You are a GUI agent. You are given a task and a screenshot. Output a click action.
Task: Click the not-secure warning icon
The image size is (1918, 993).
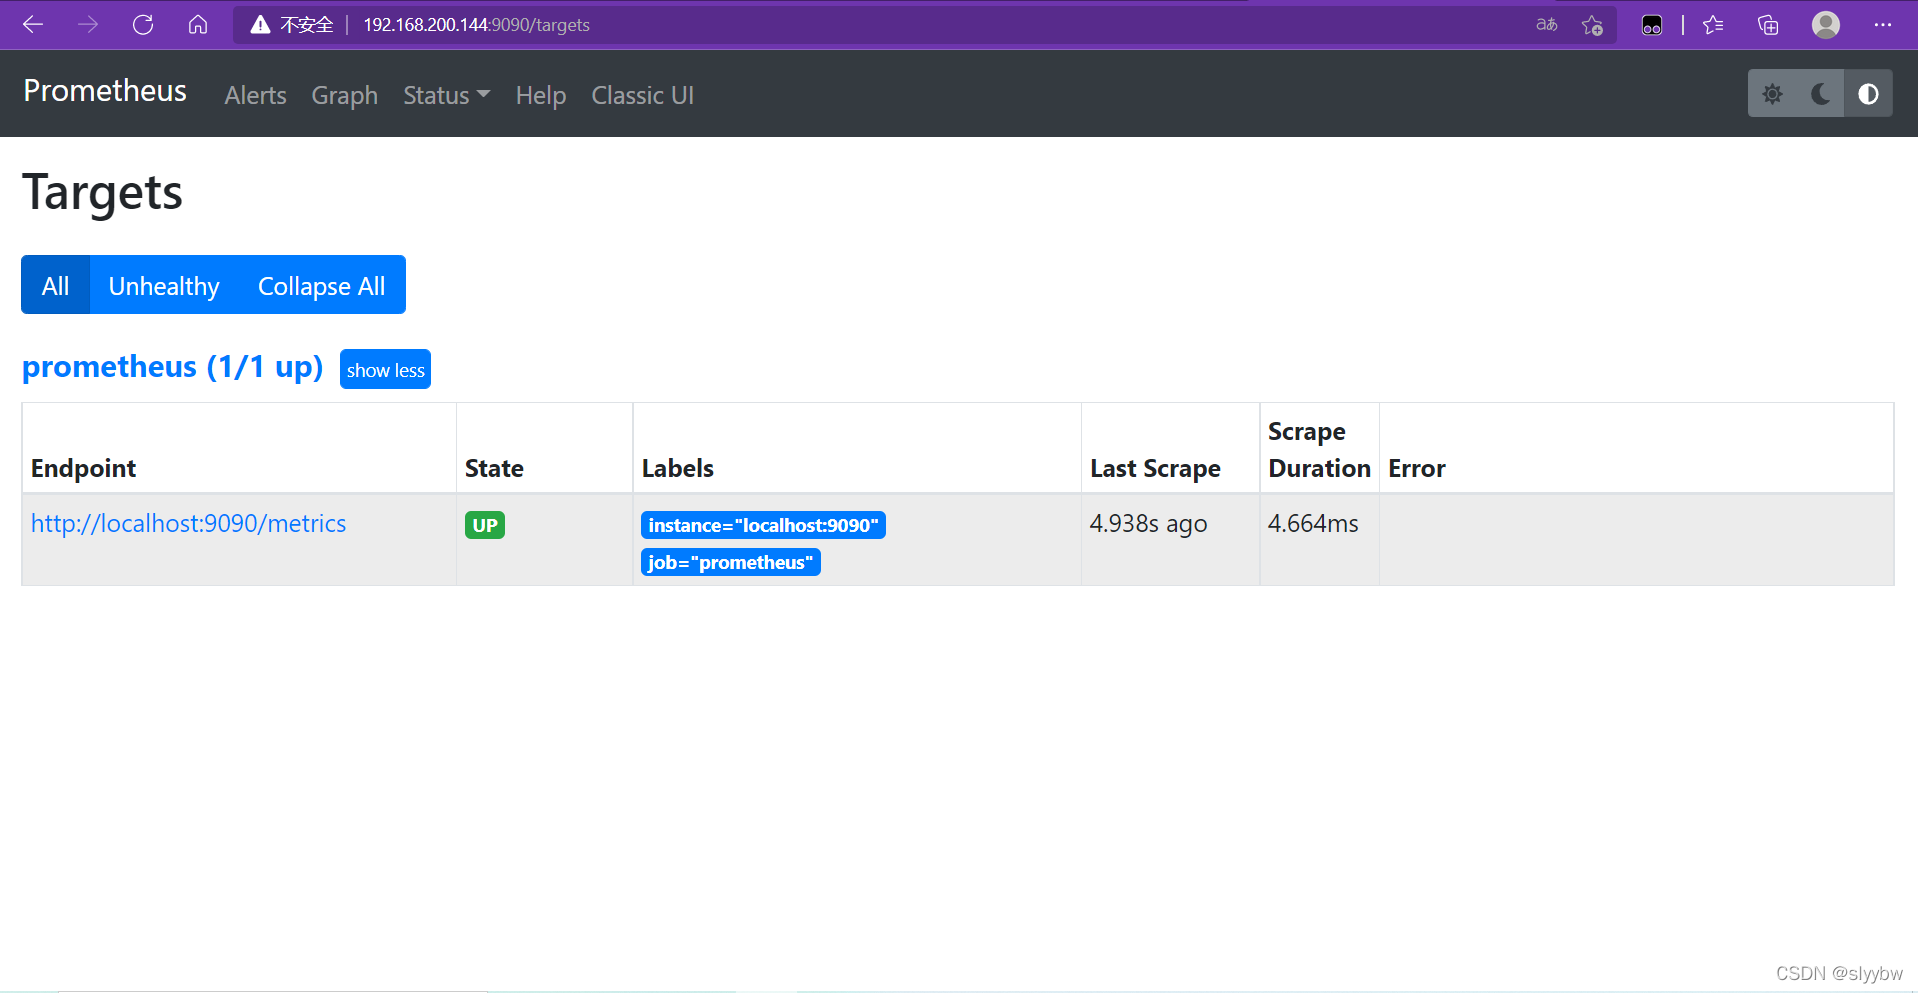[260, 25]
